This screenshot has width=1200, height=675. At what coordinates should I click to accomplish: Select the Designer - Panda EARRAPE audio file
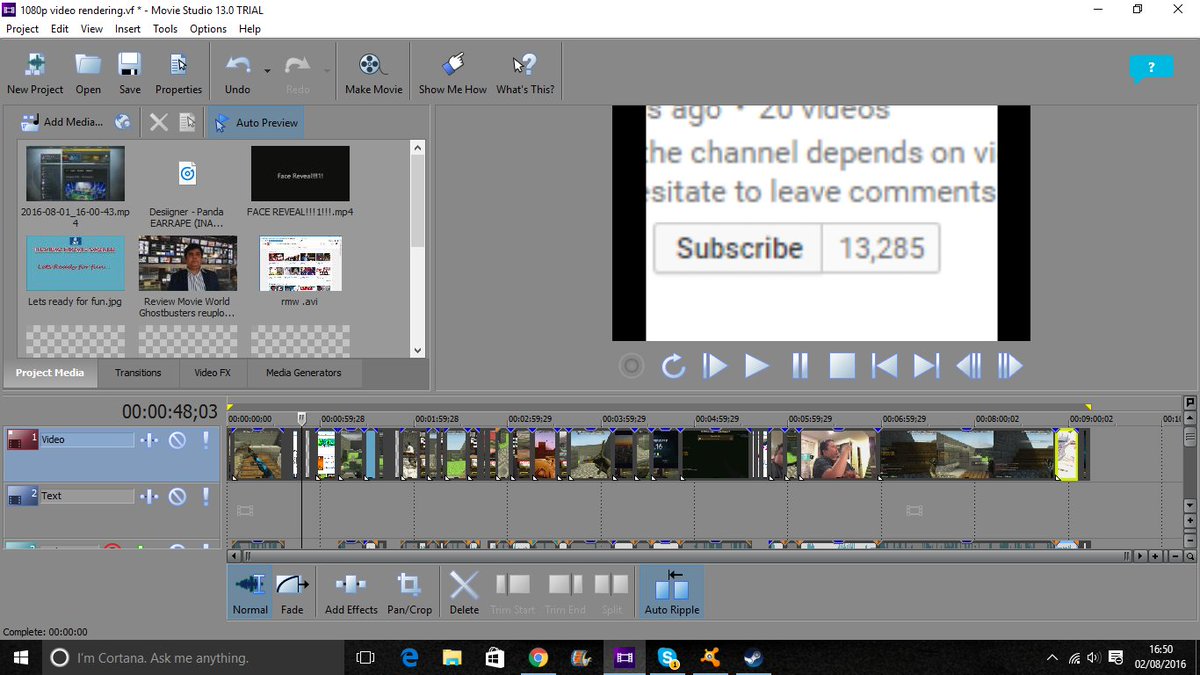coord(187,174)
